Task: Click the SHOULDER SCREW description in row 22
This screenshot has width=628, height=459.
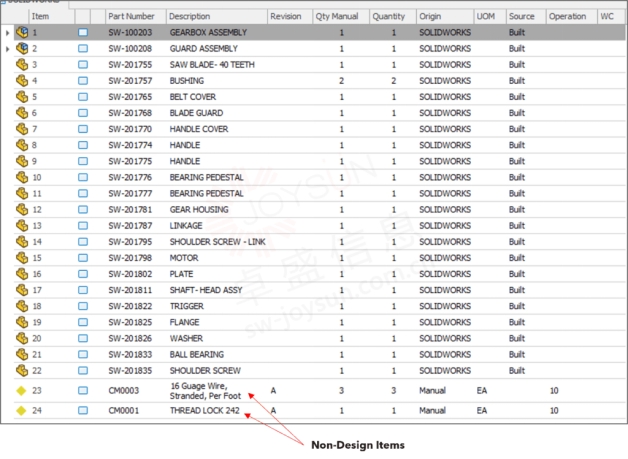Action: click(205, 370)
